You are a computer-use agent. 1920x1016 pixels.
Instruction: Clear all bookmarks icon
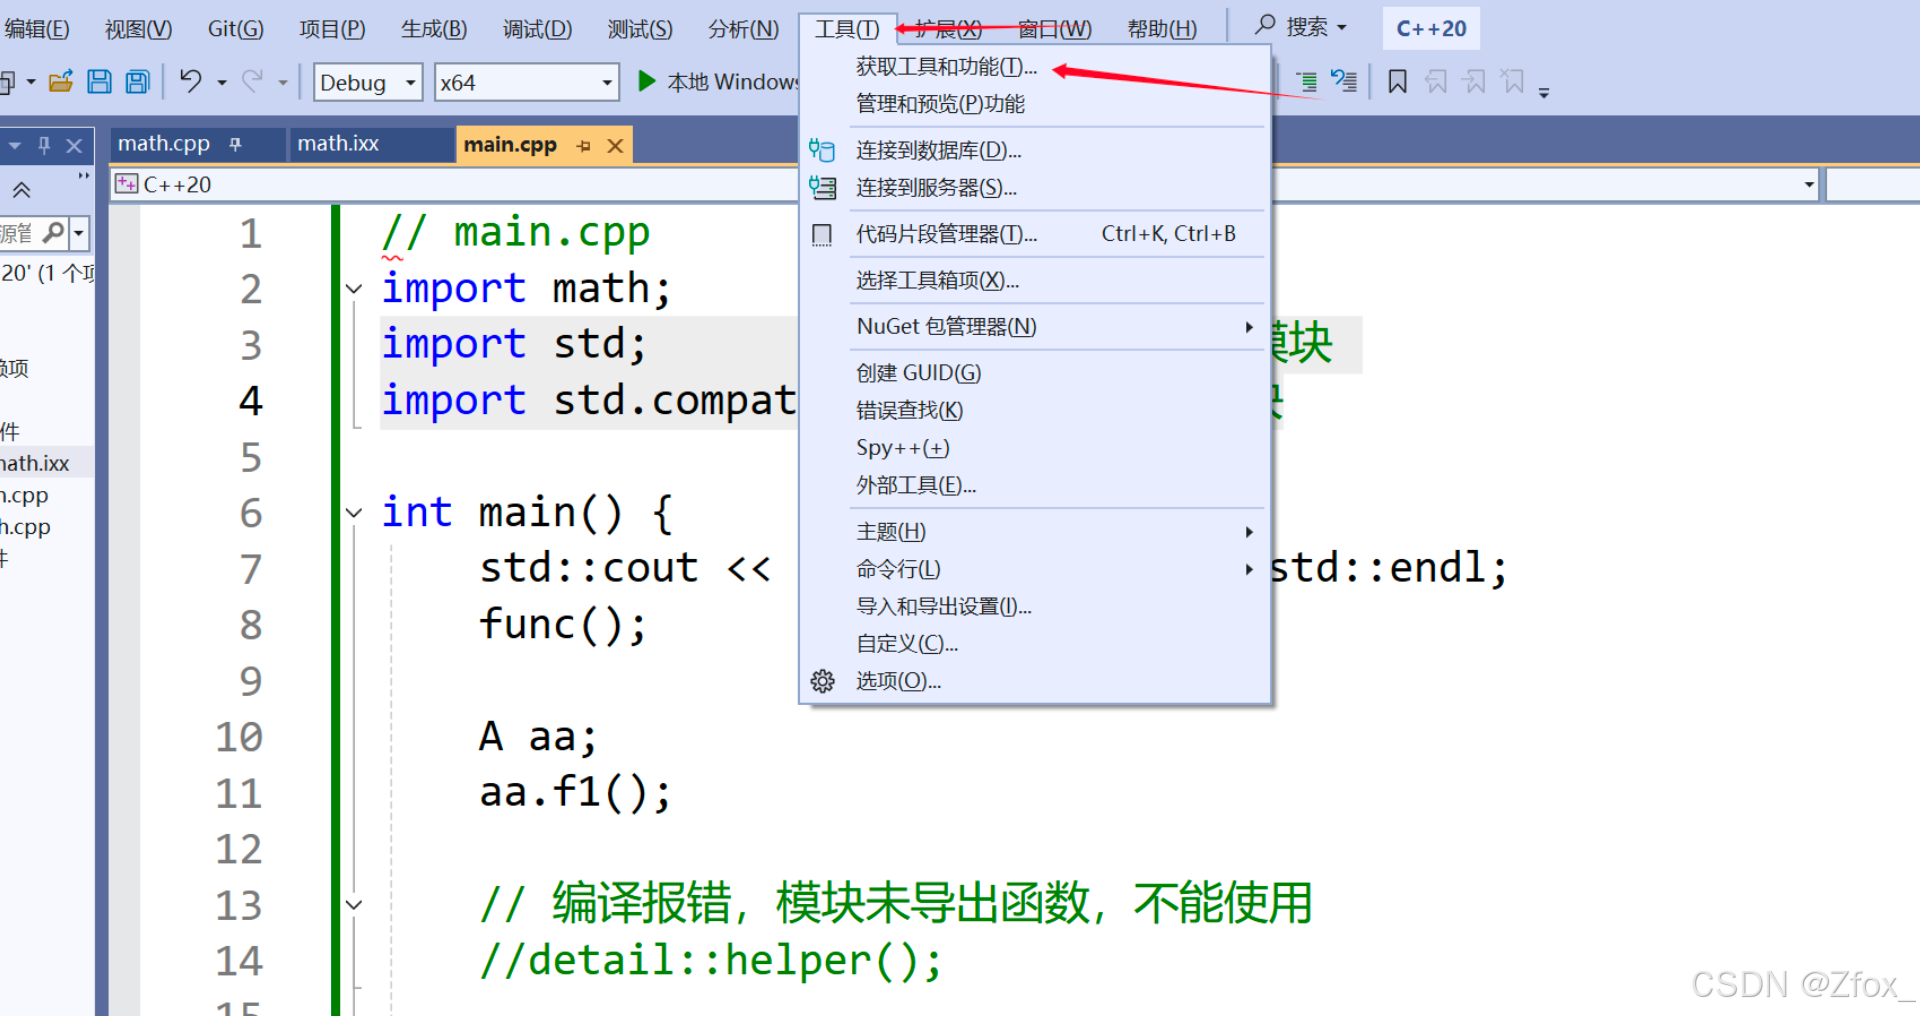pyautogui.click(x=1513, y=81)
